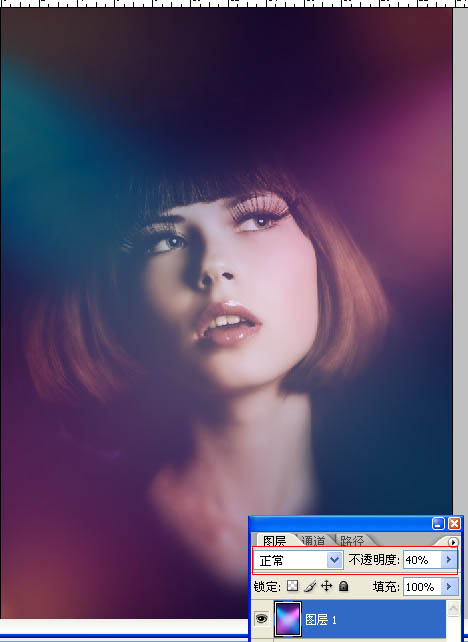The height and width of the screenshot is (642, 468).
Task: Toggle the lock all padlock icon
Action: [x=344, y=586]
